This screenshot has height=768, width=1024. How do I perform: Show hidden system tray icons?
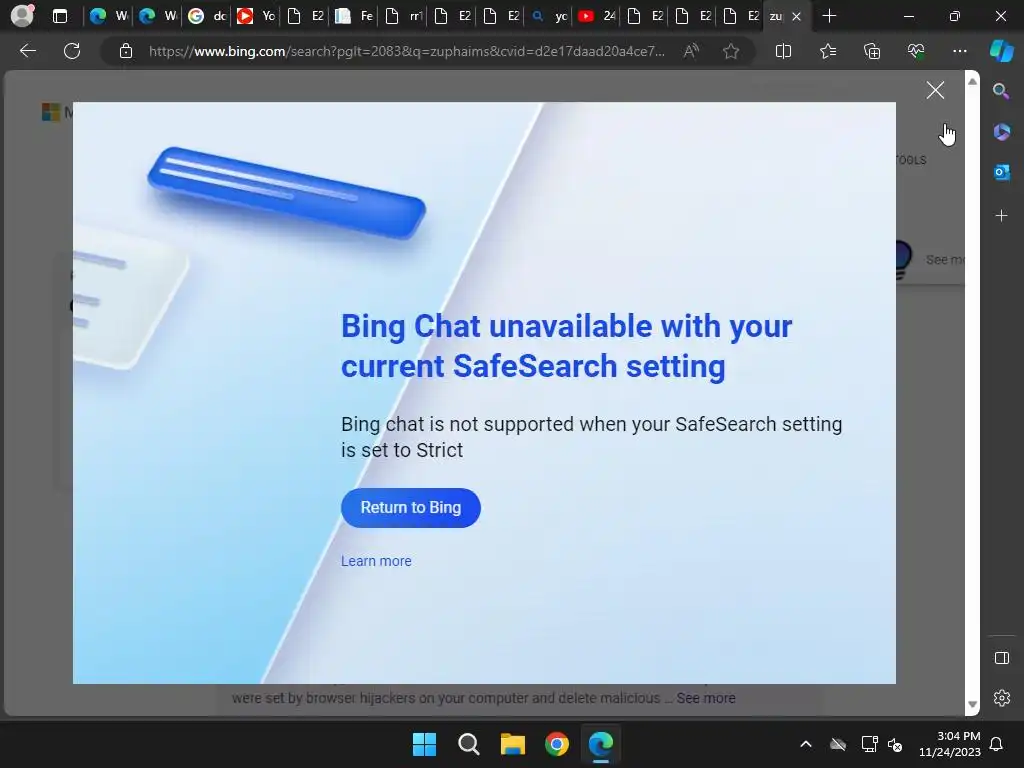coord(806,744)
